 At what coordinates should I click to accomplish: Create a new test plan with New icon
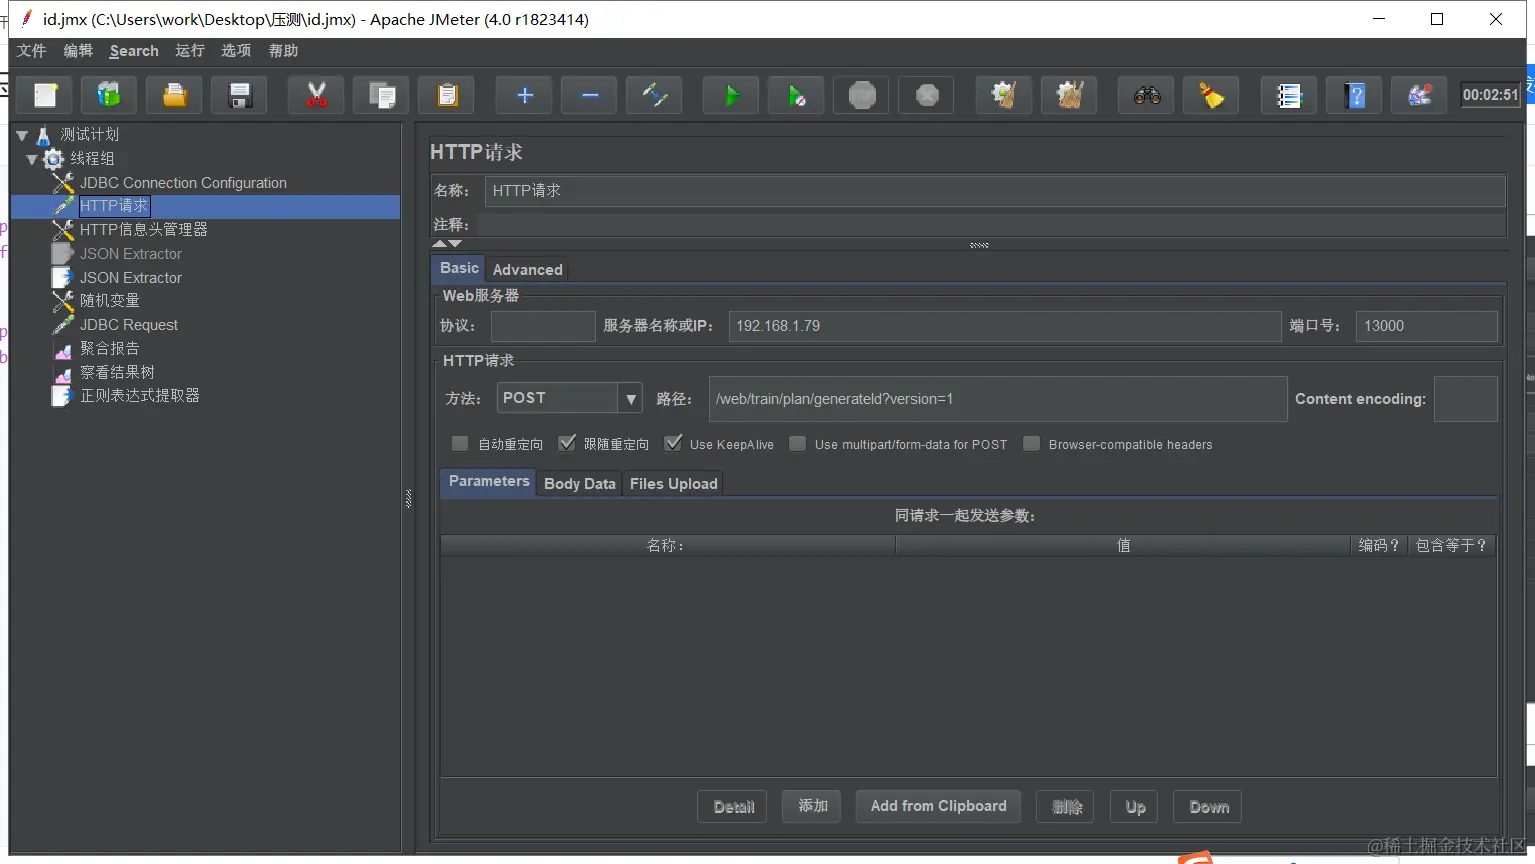[x=45, y=95]
